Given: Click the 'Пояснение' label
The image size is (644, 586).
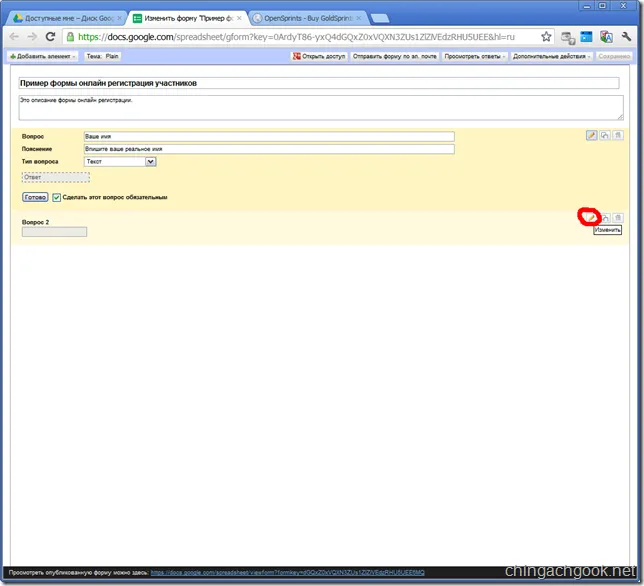Looking at the screenshot, I should 37,149.
